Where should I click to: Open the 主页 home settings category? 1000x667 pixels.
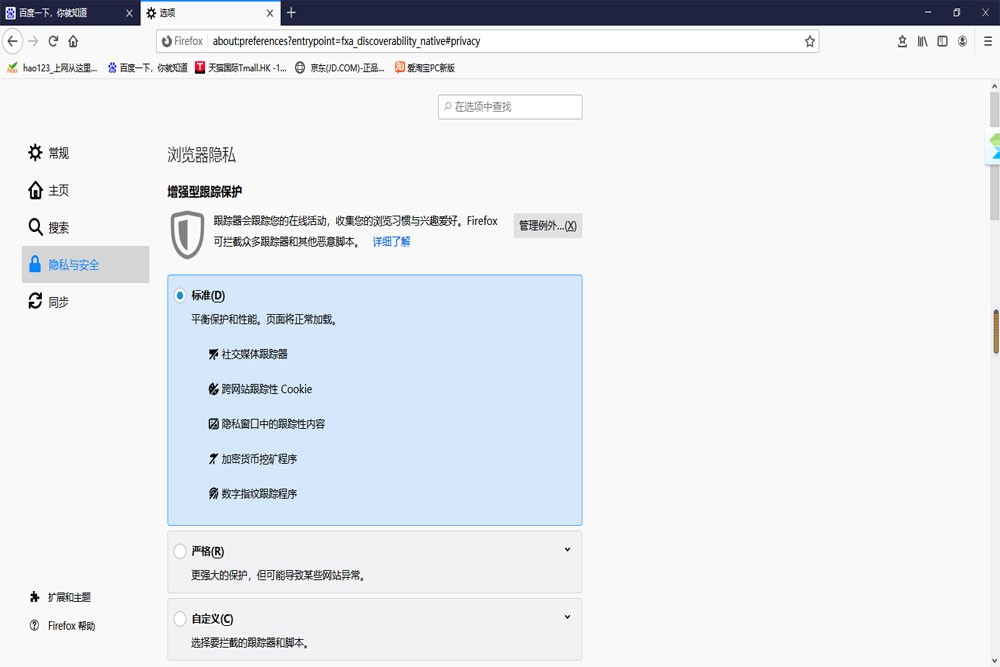click(x=85, y=190)
